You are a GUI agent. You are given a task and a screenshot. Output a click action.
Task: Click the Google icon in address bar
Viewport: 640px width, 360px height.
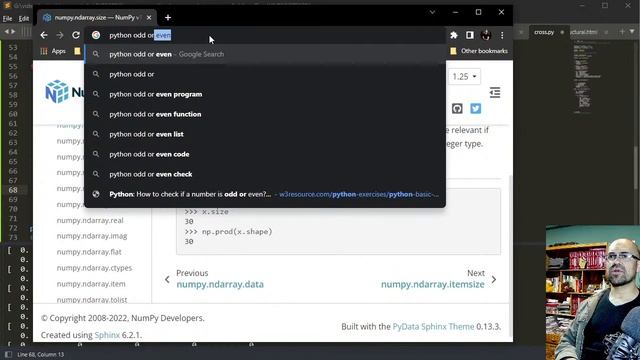coord(96,35)
